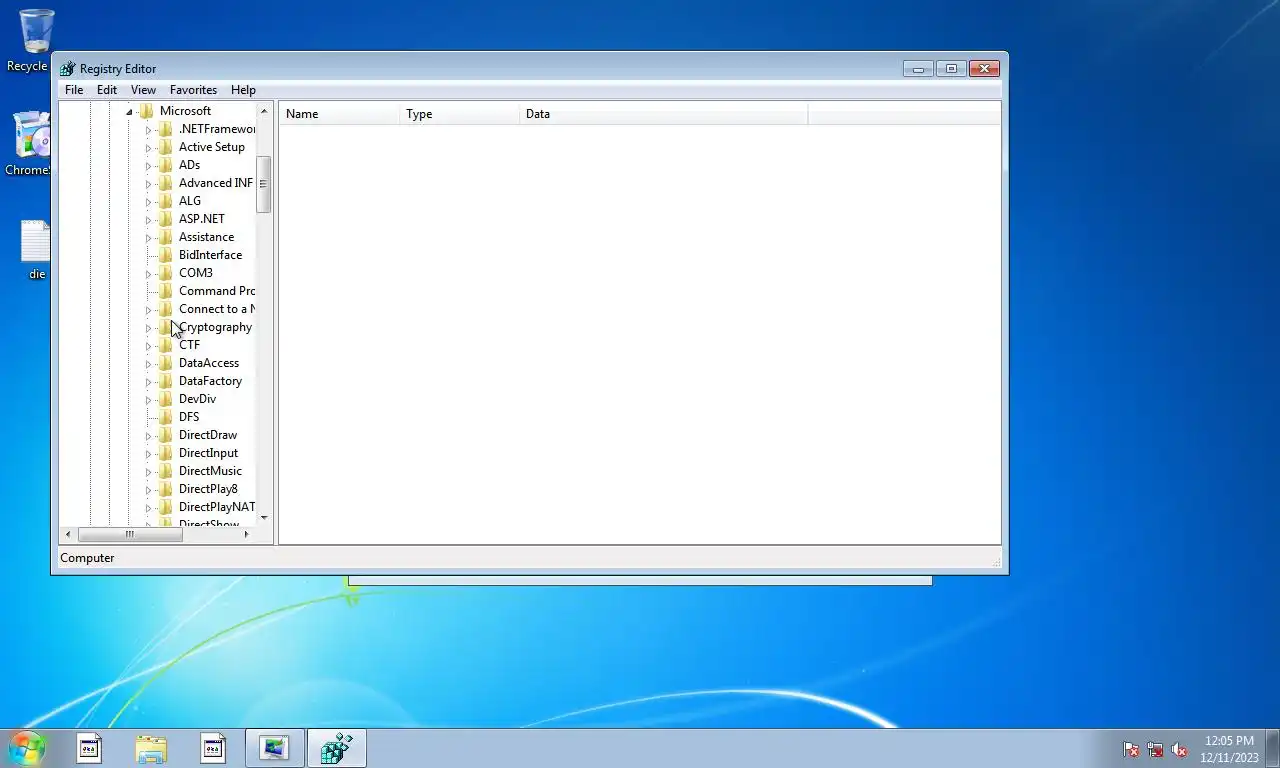
Task: Click the volume tray icon
Action: pos(1179,749)
